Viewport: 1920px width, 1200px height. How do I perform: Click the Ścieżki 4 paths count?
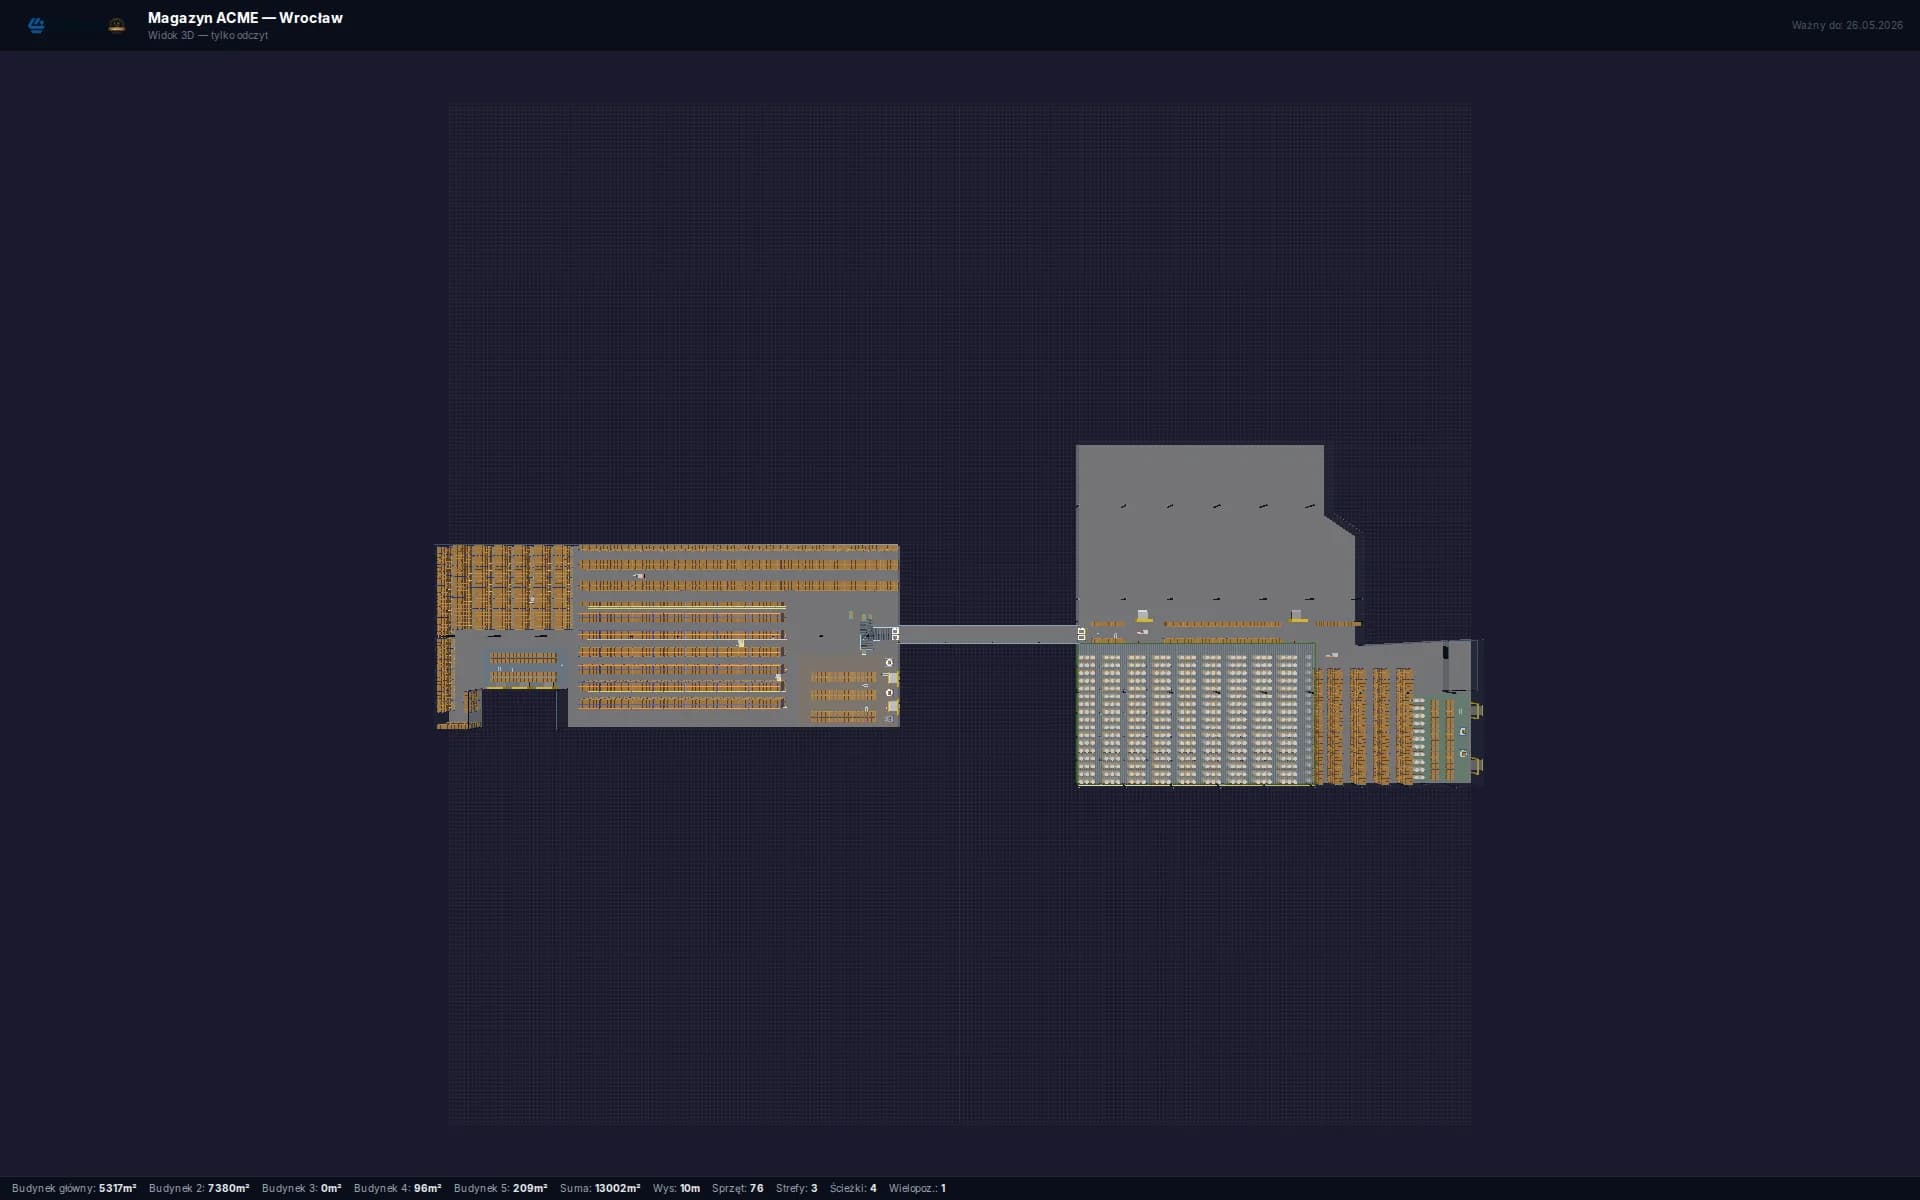coord(853,1188)
